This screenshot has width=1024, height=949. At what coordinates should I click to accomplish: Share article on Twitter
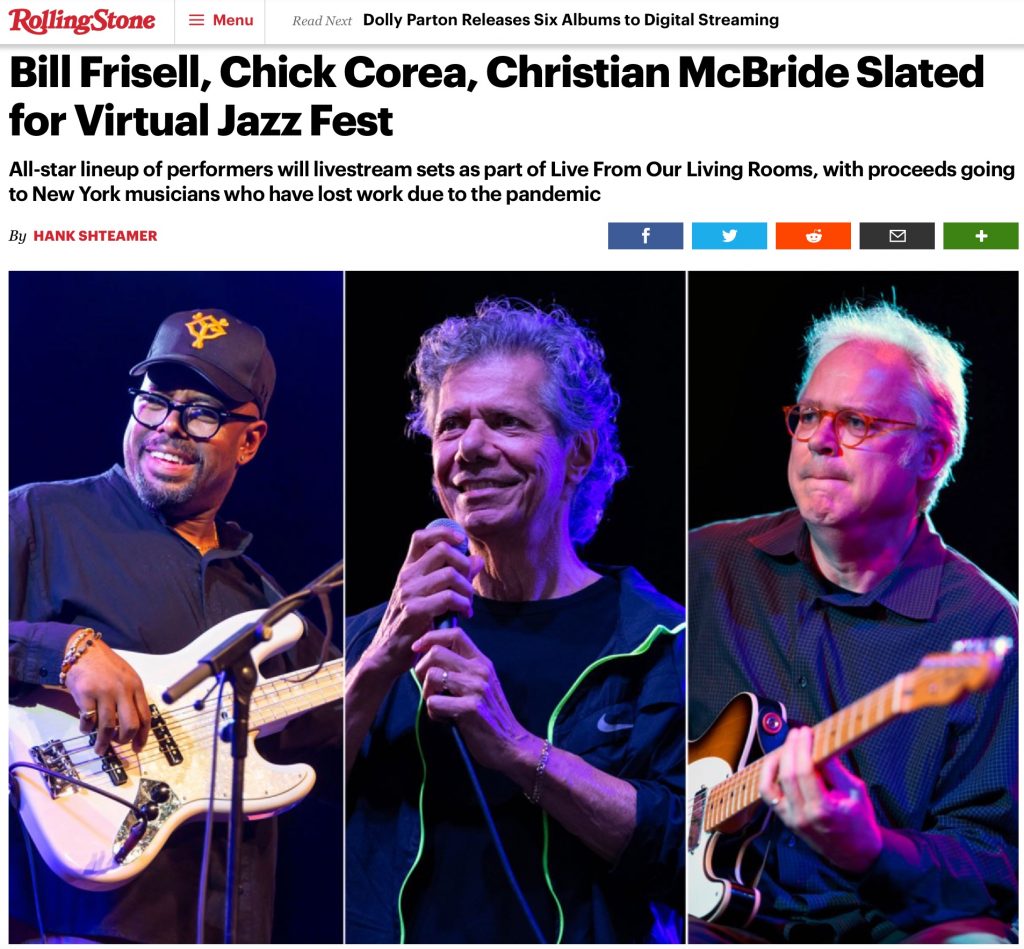[x=729, y=236]
